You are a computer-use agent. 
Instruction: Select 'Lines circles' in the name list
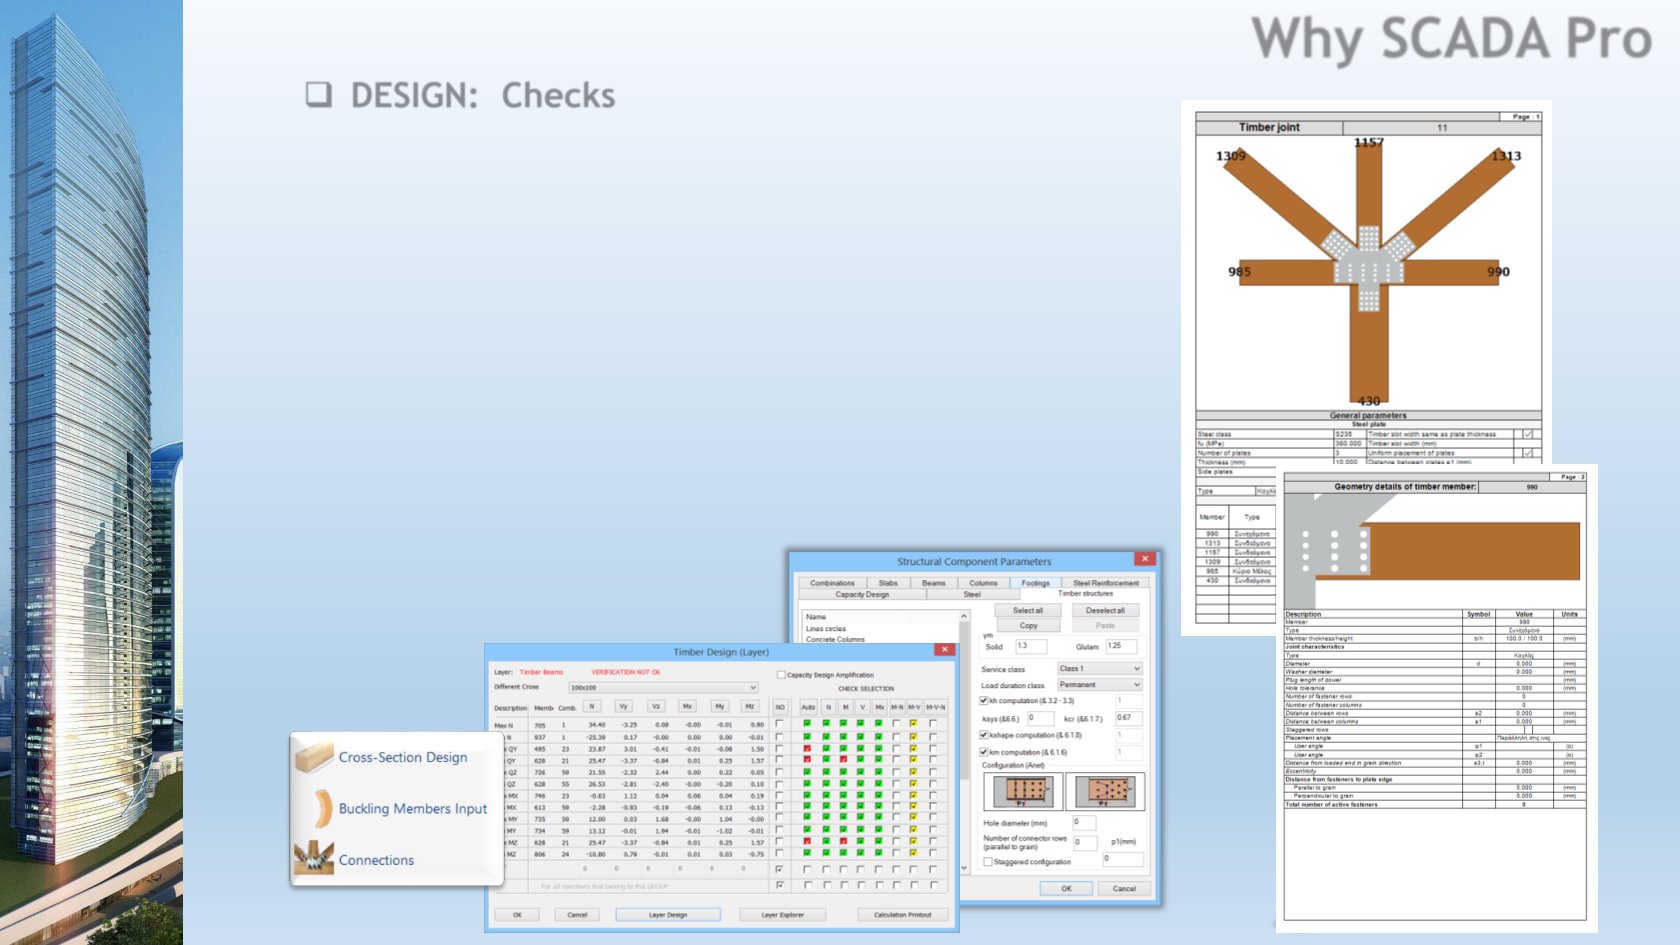826,629
